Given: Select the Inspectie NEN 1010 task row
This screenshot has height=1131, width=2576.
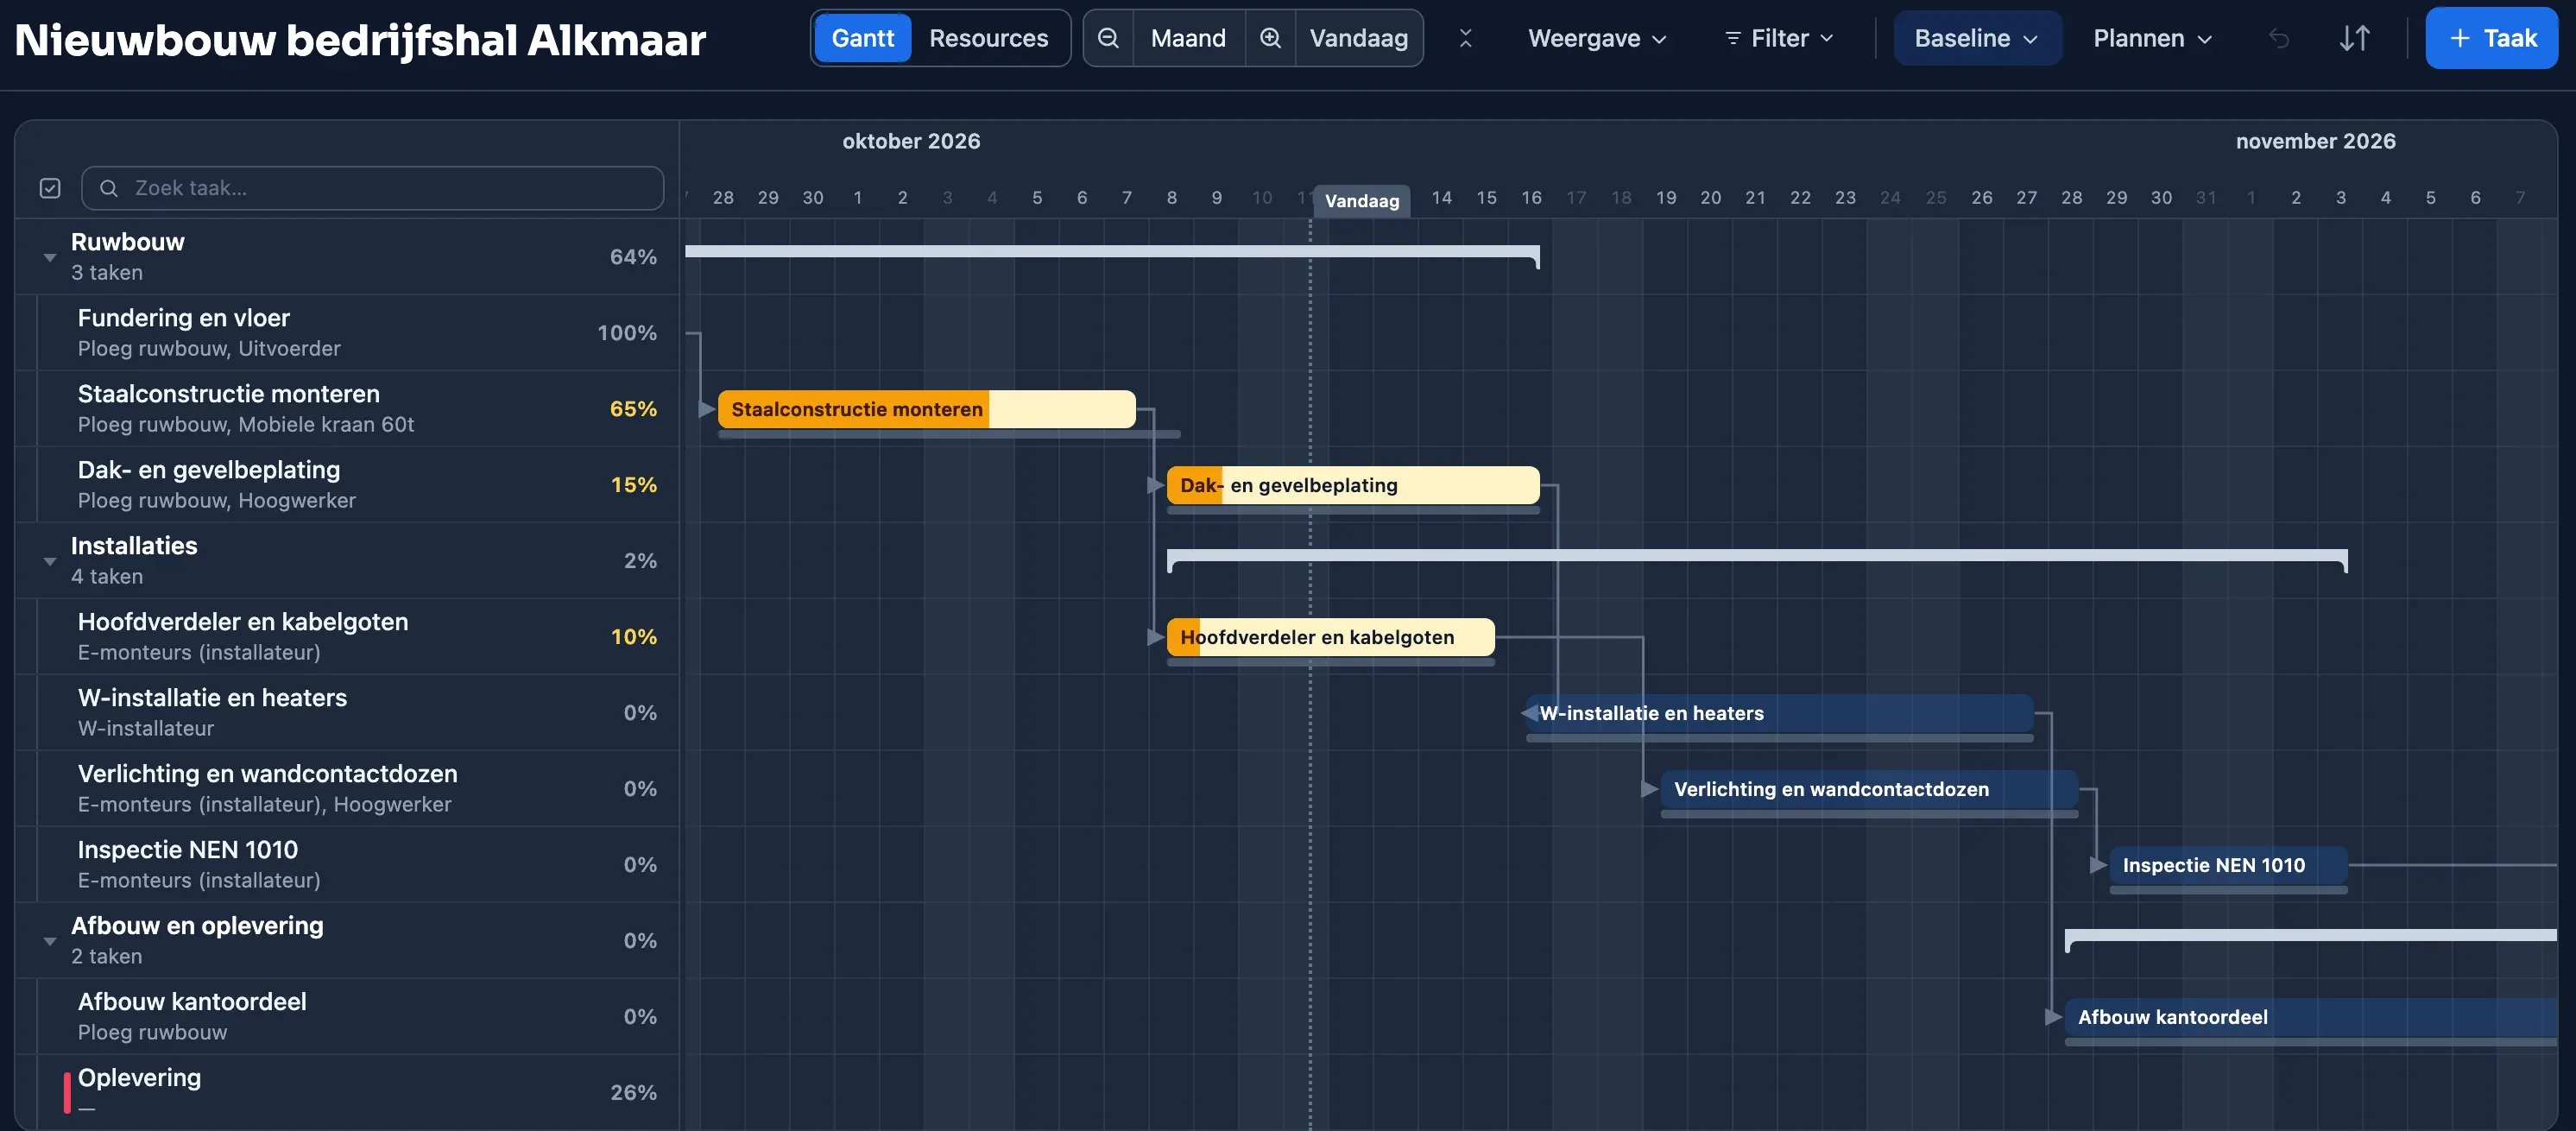Looking at the screenshot, I should click(347, 864).
